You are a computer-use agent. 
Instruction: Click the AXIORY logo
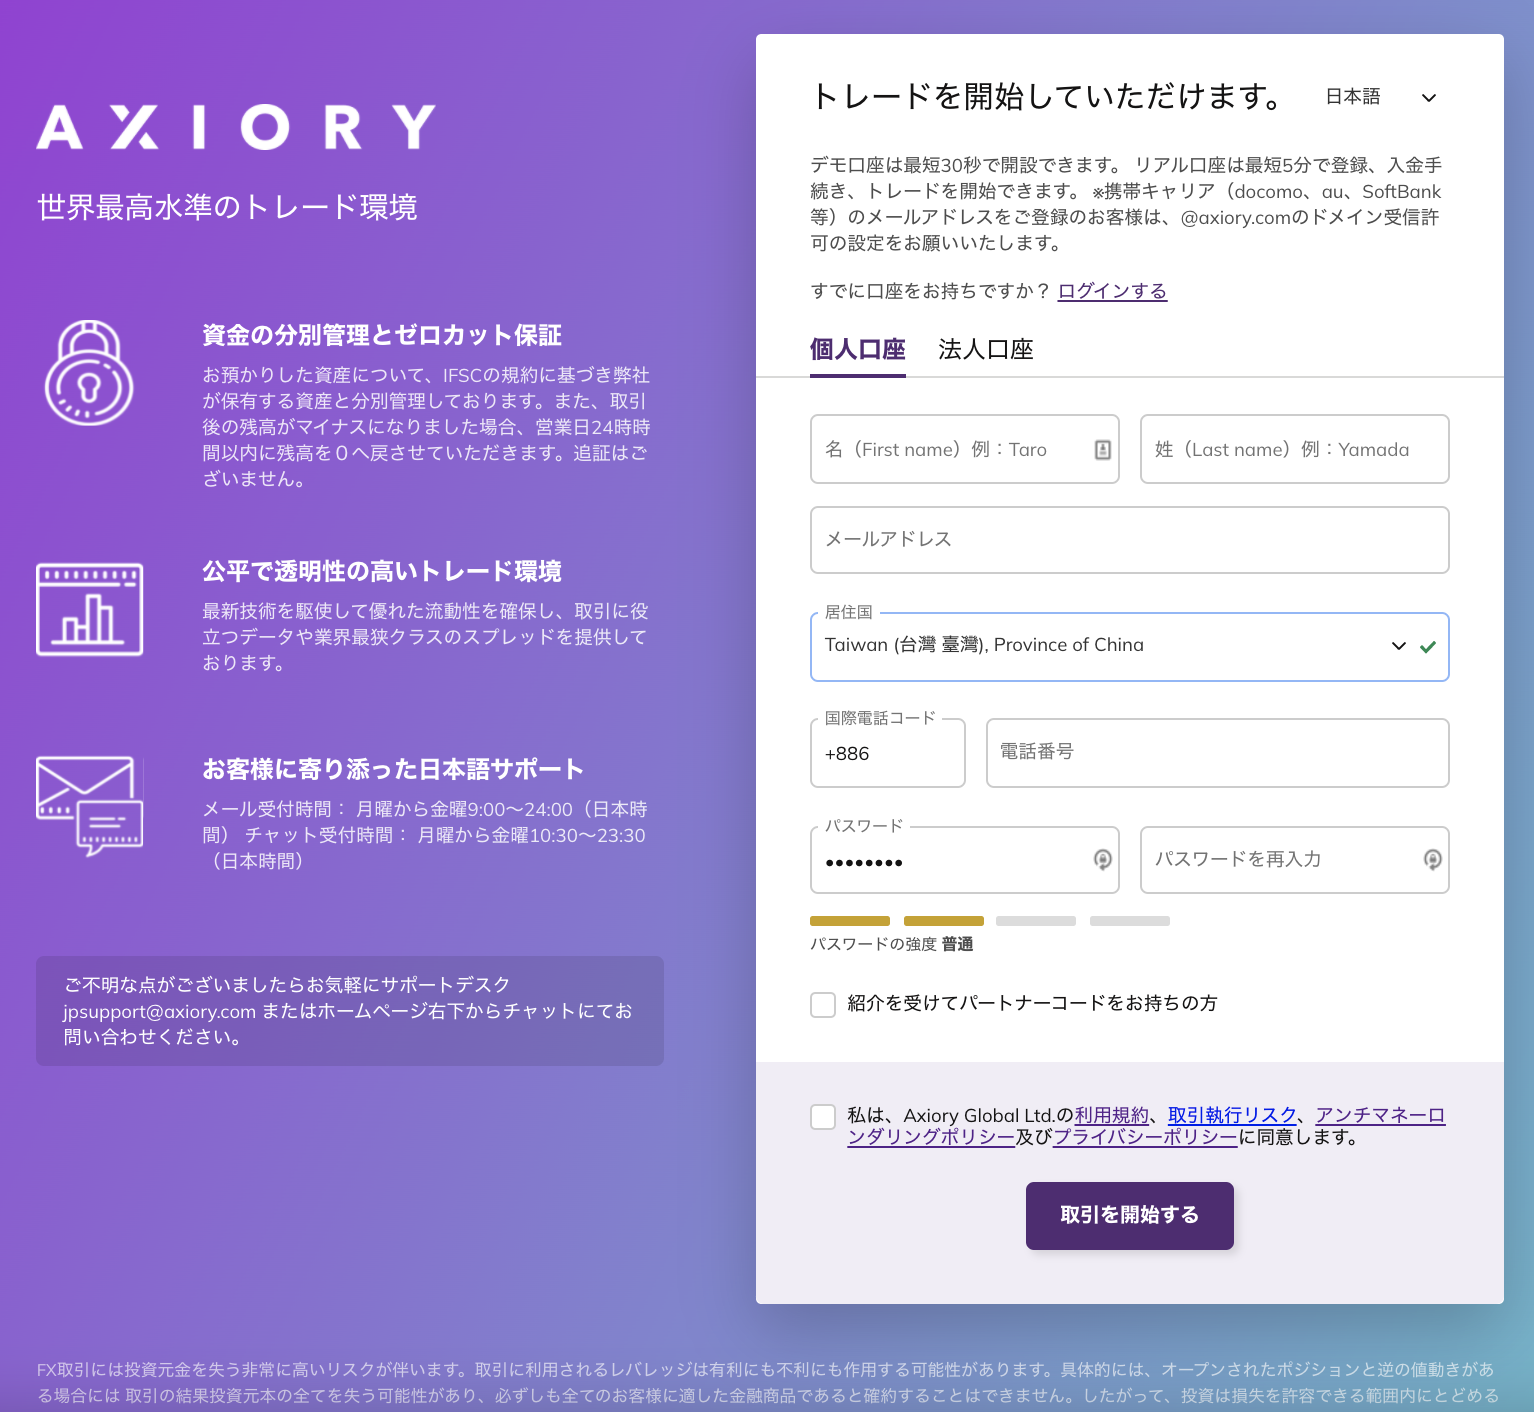(236, 127)
